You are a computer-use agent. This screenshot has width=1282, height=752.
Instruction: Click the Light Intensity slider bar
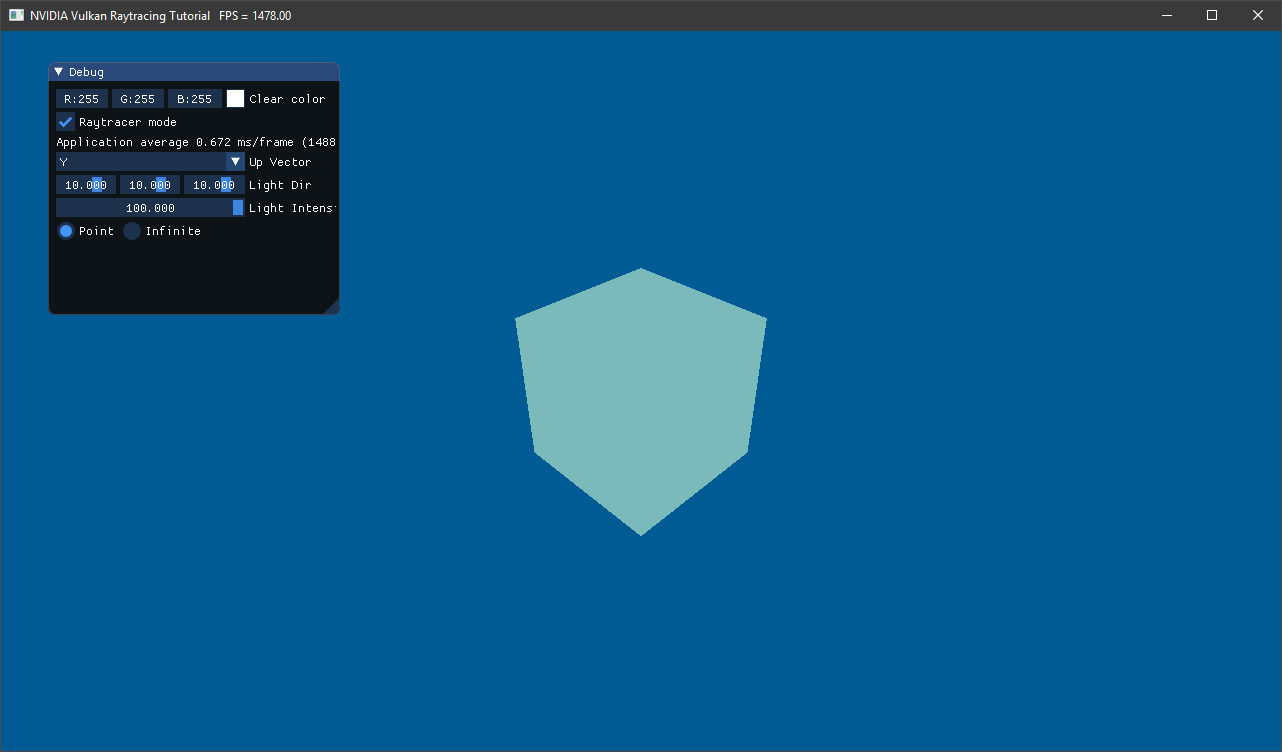[x=150, y=208]
